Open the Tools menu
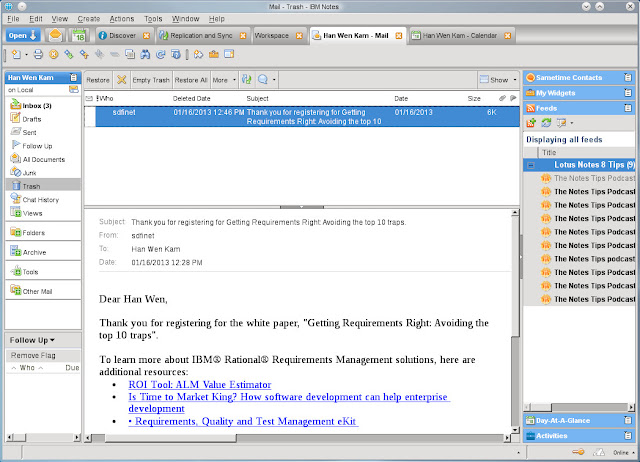Screen dimensions: 640x462 [153, 19]
